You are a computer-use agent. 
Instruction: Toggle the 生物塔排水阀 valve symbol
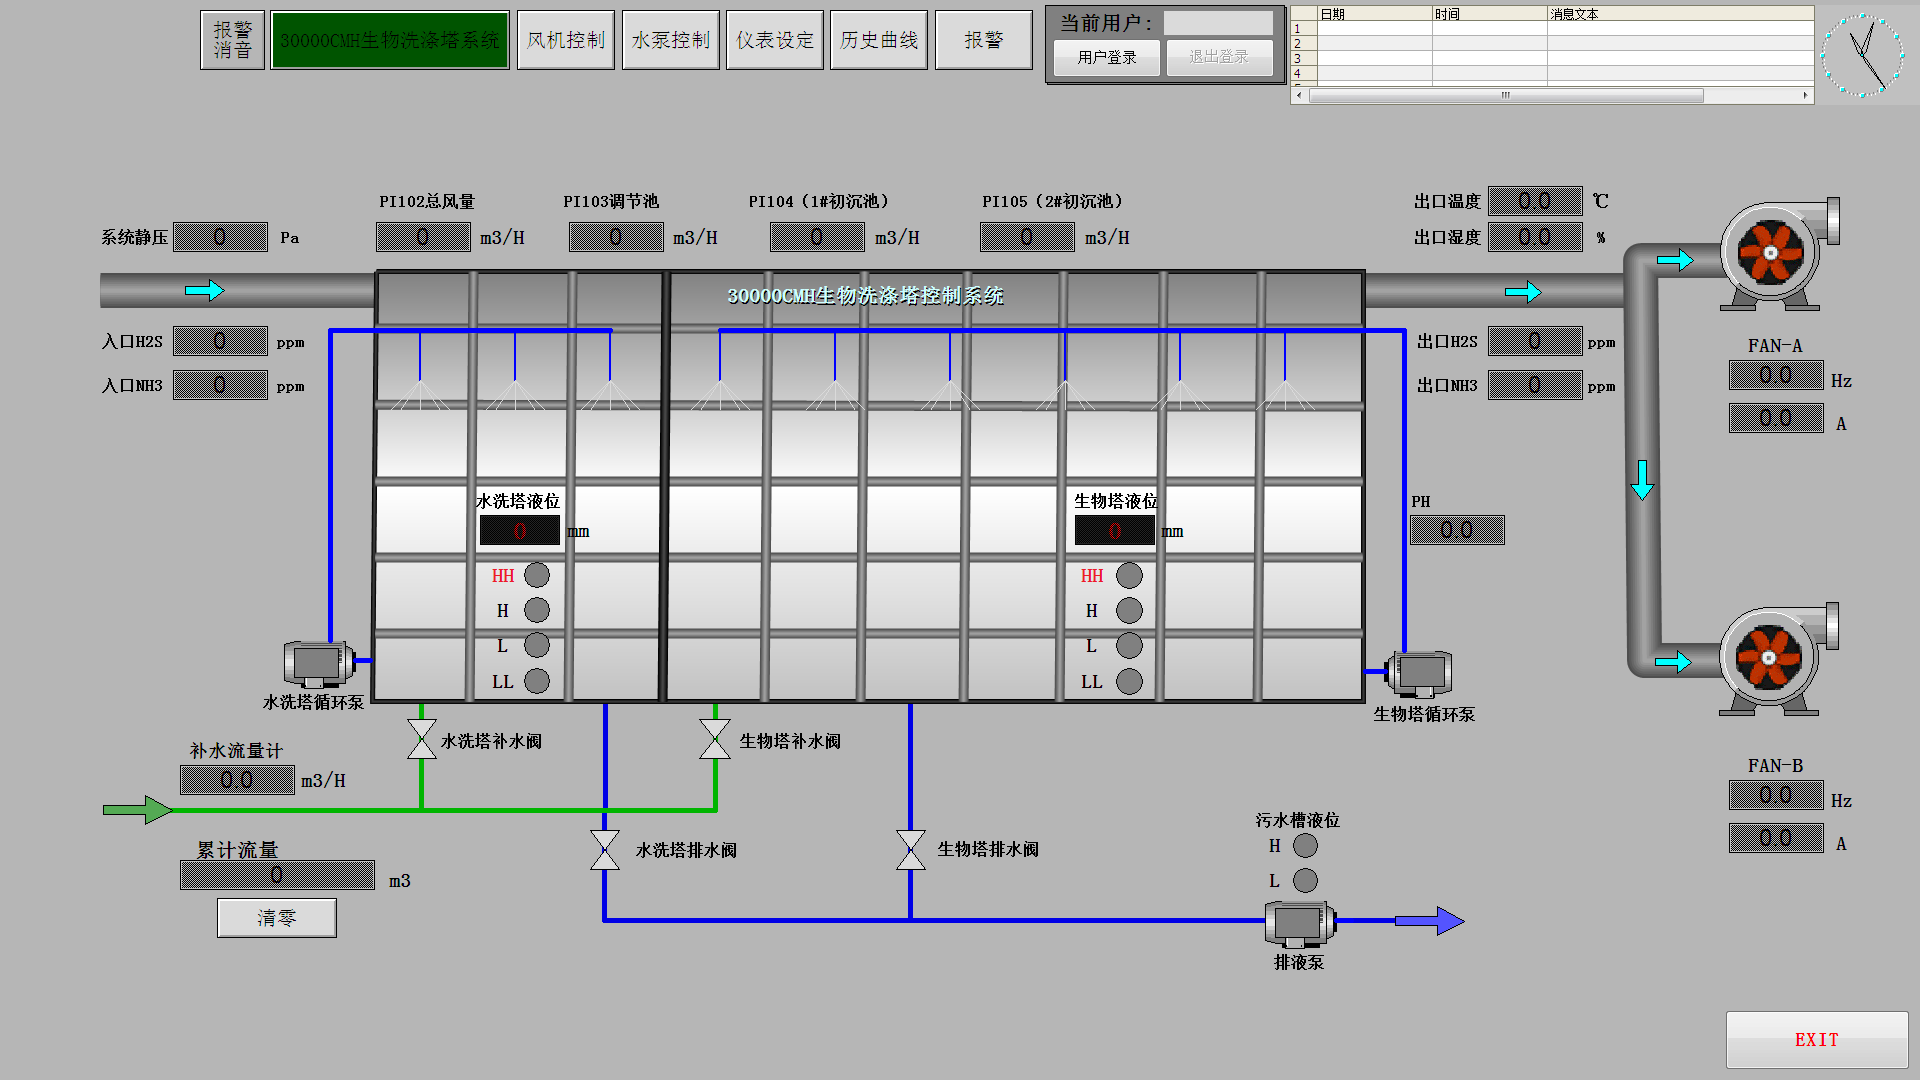(911, 849)
